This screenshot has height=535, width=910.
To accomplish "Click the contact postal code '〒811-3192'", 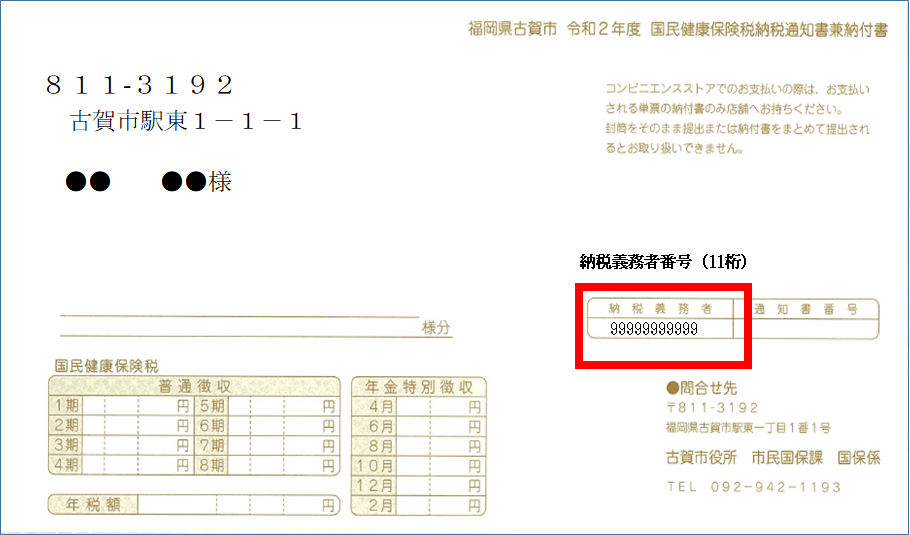I will pyautogui.click(x=712, y=408).
